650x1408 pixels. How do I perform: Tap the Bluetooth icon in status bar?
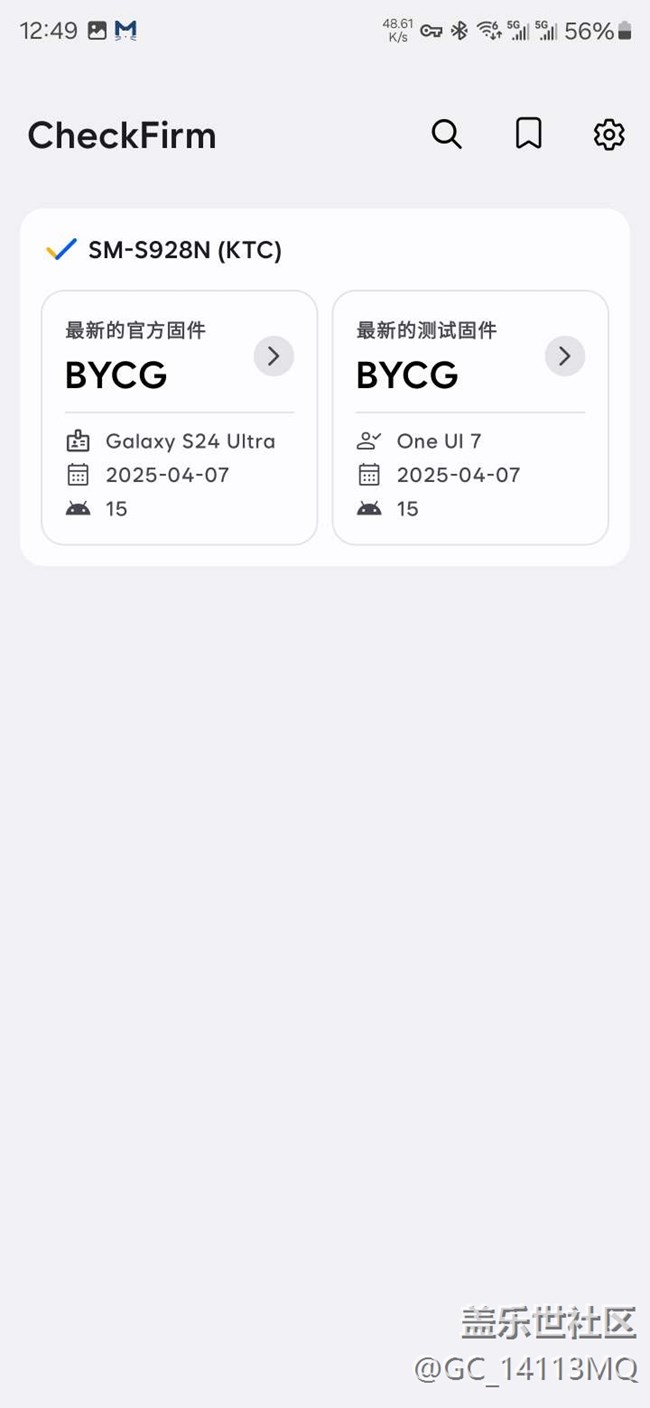[459, 31]
